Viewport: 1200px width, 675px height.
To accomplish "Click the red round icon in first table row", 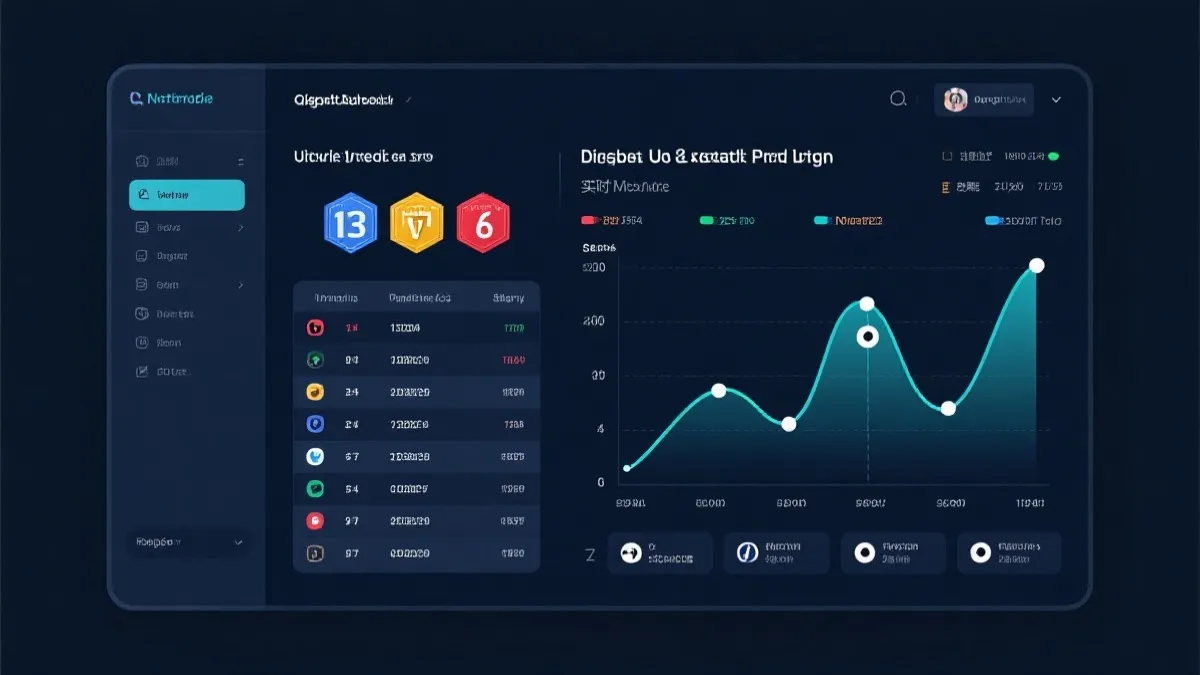I will [314, 327].
